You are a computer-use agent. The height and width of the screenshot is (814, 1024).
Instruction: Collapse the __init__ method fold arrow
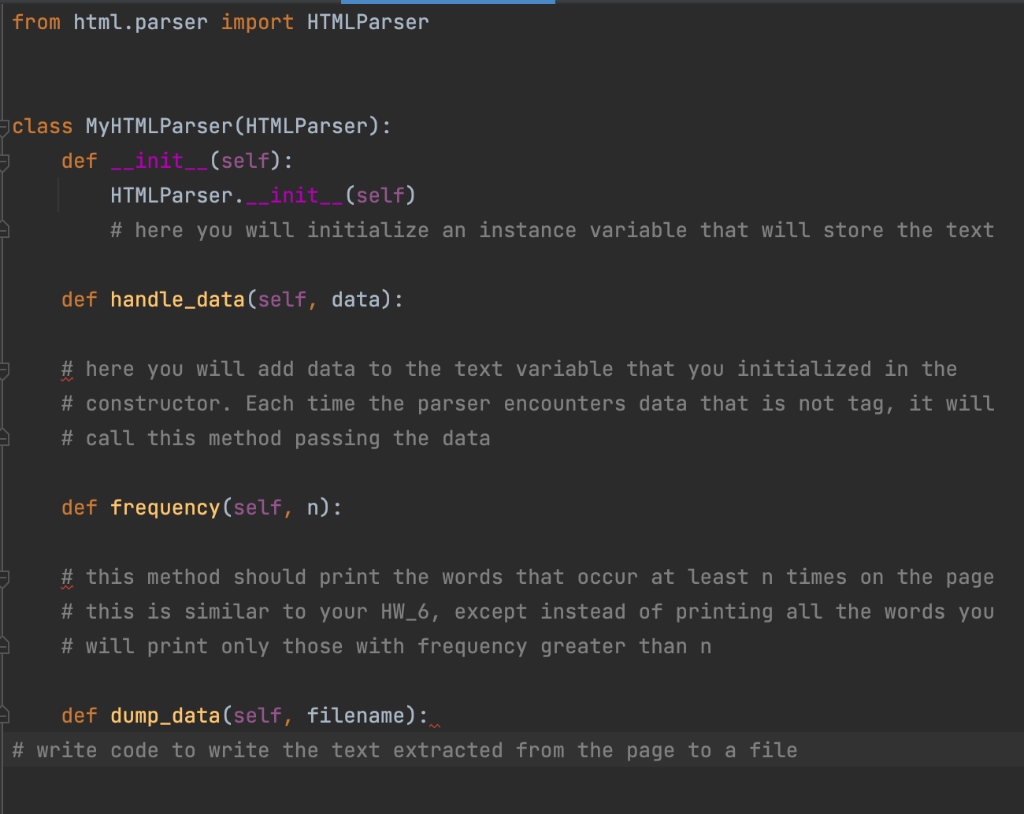point(5,160)
